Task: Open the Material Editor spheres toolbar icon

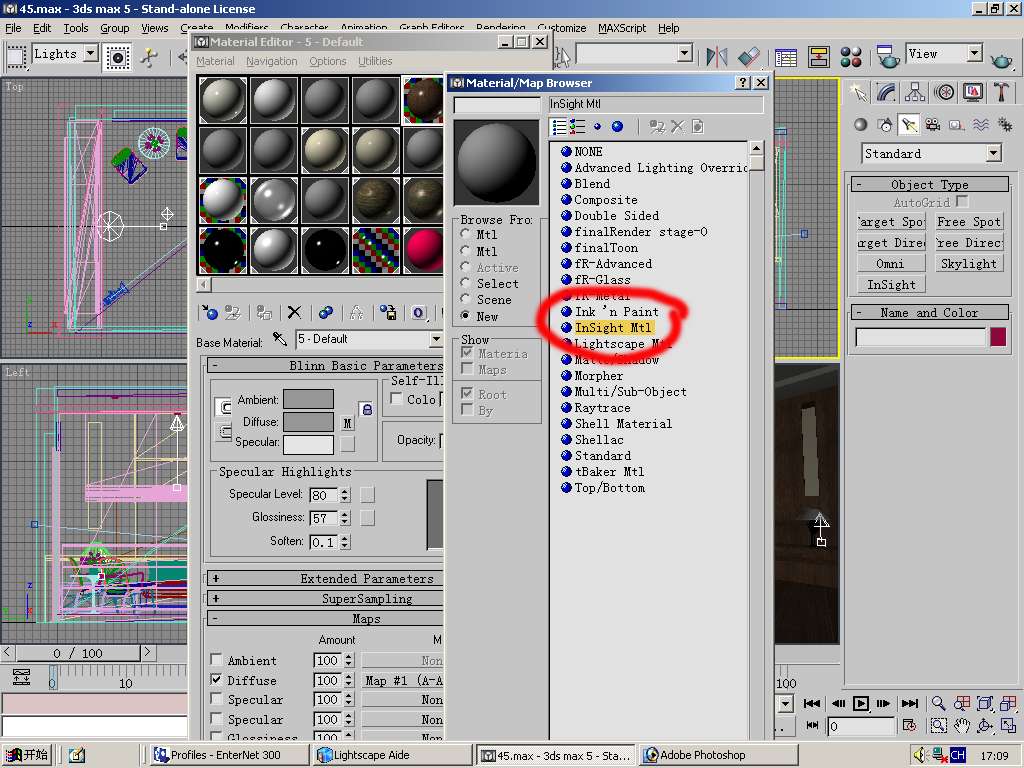Action: point(851,57)
